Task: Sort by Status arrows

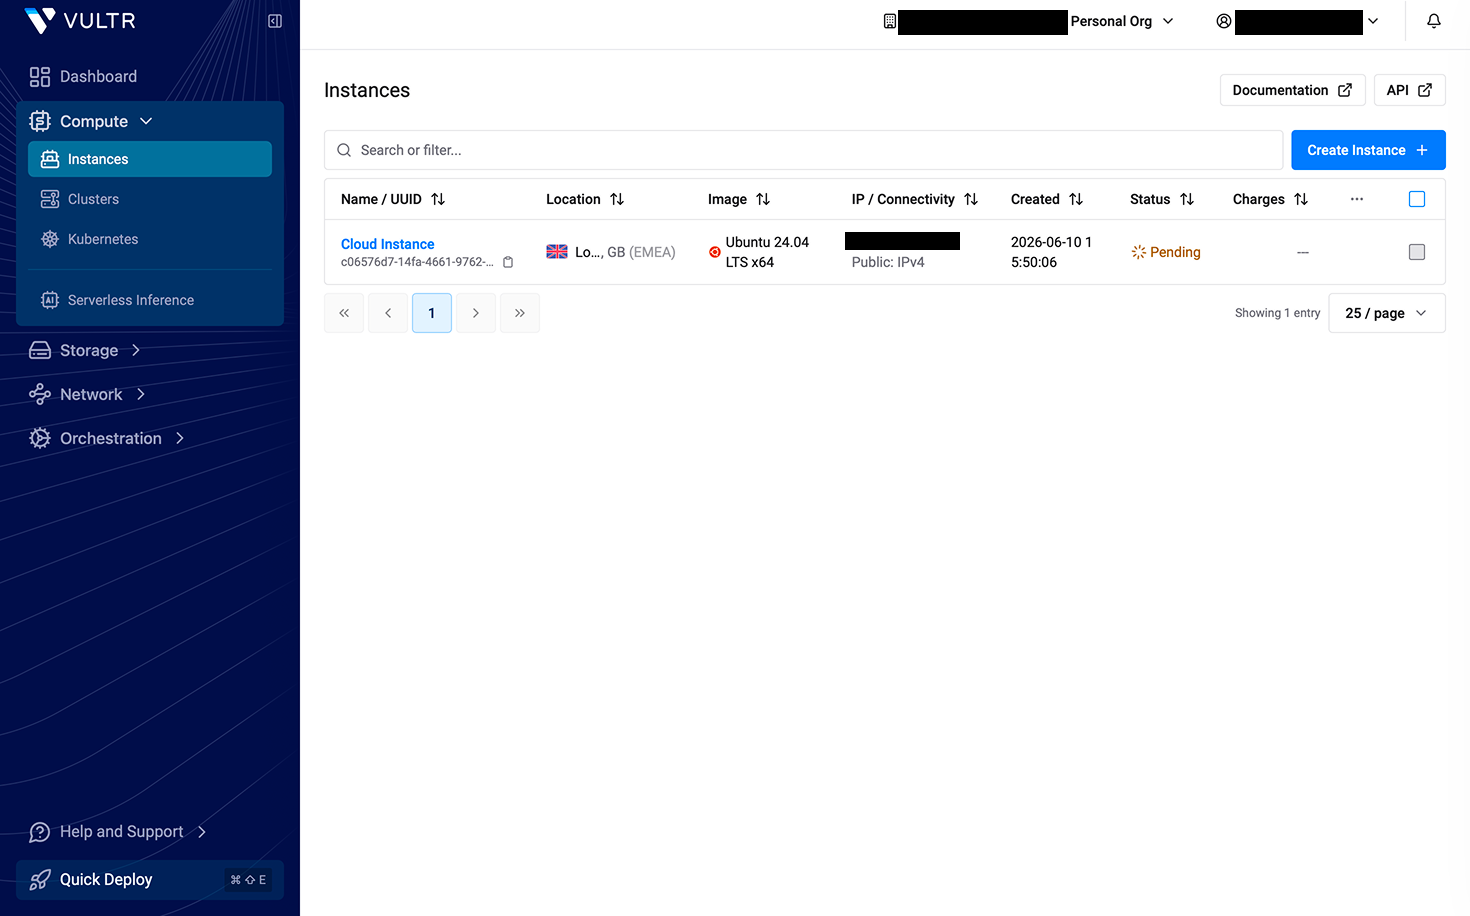Action: point(1187,199)
